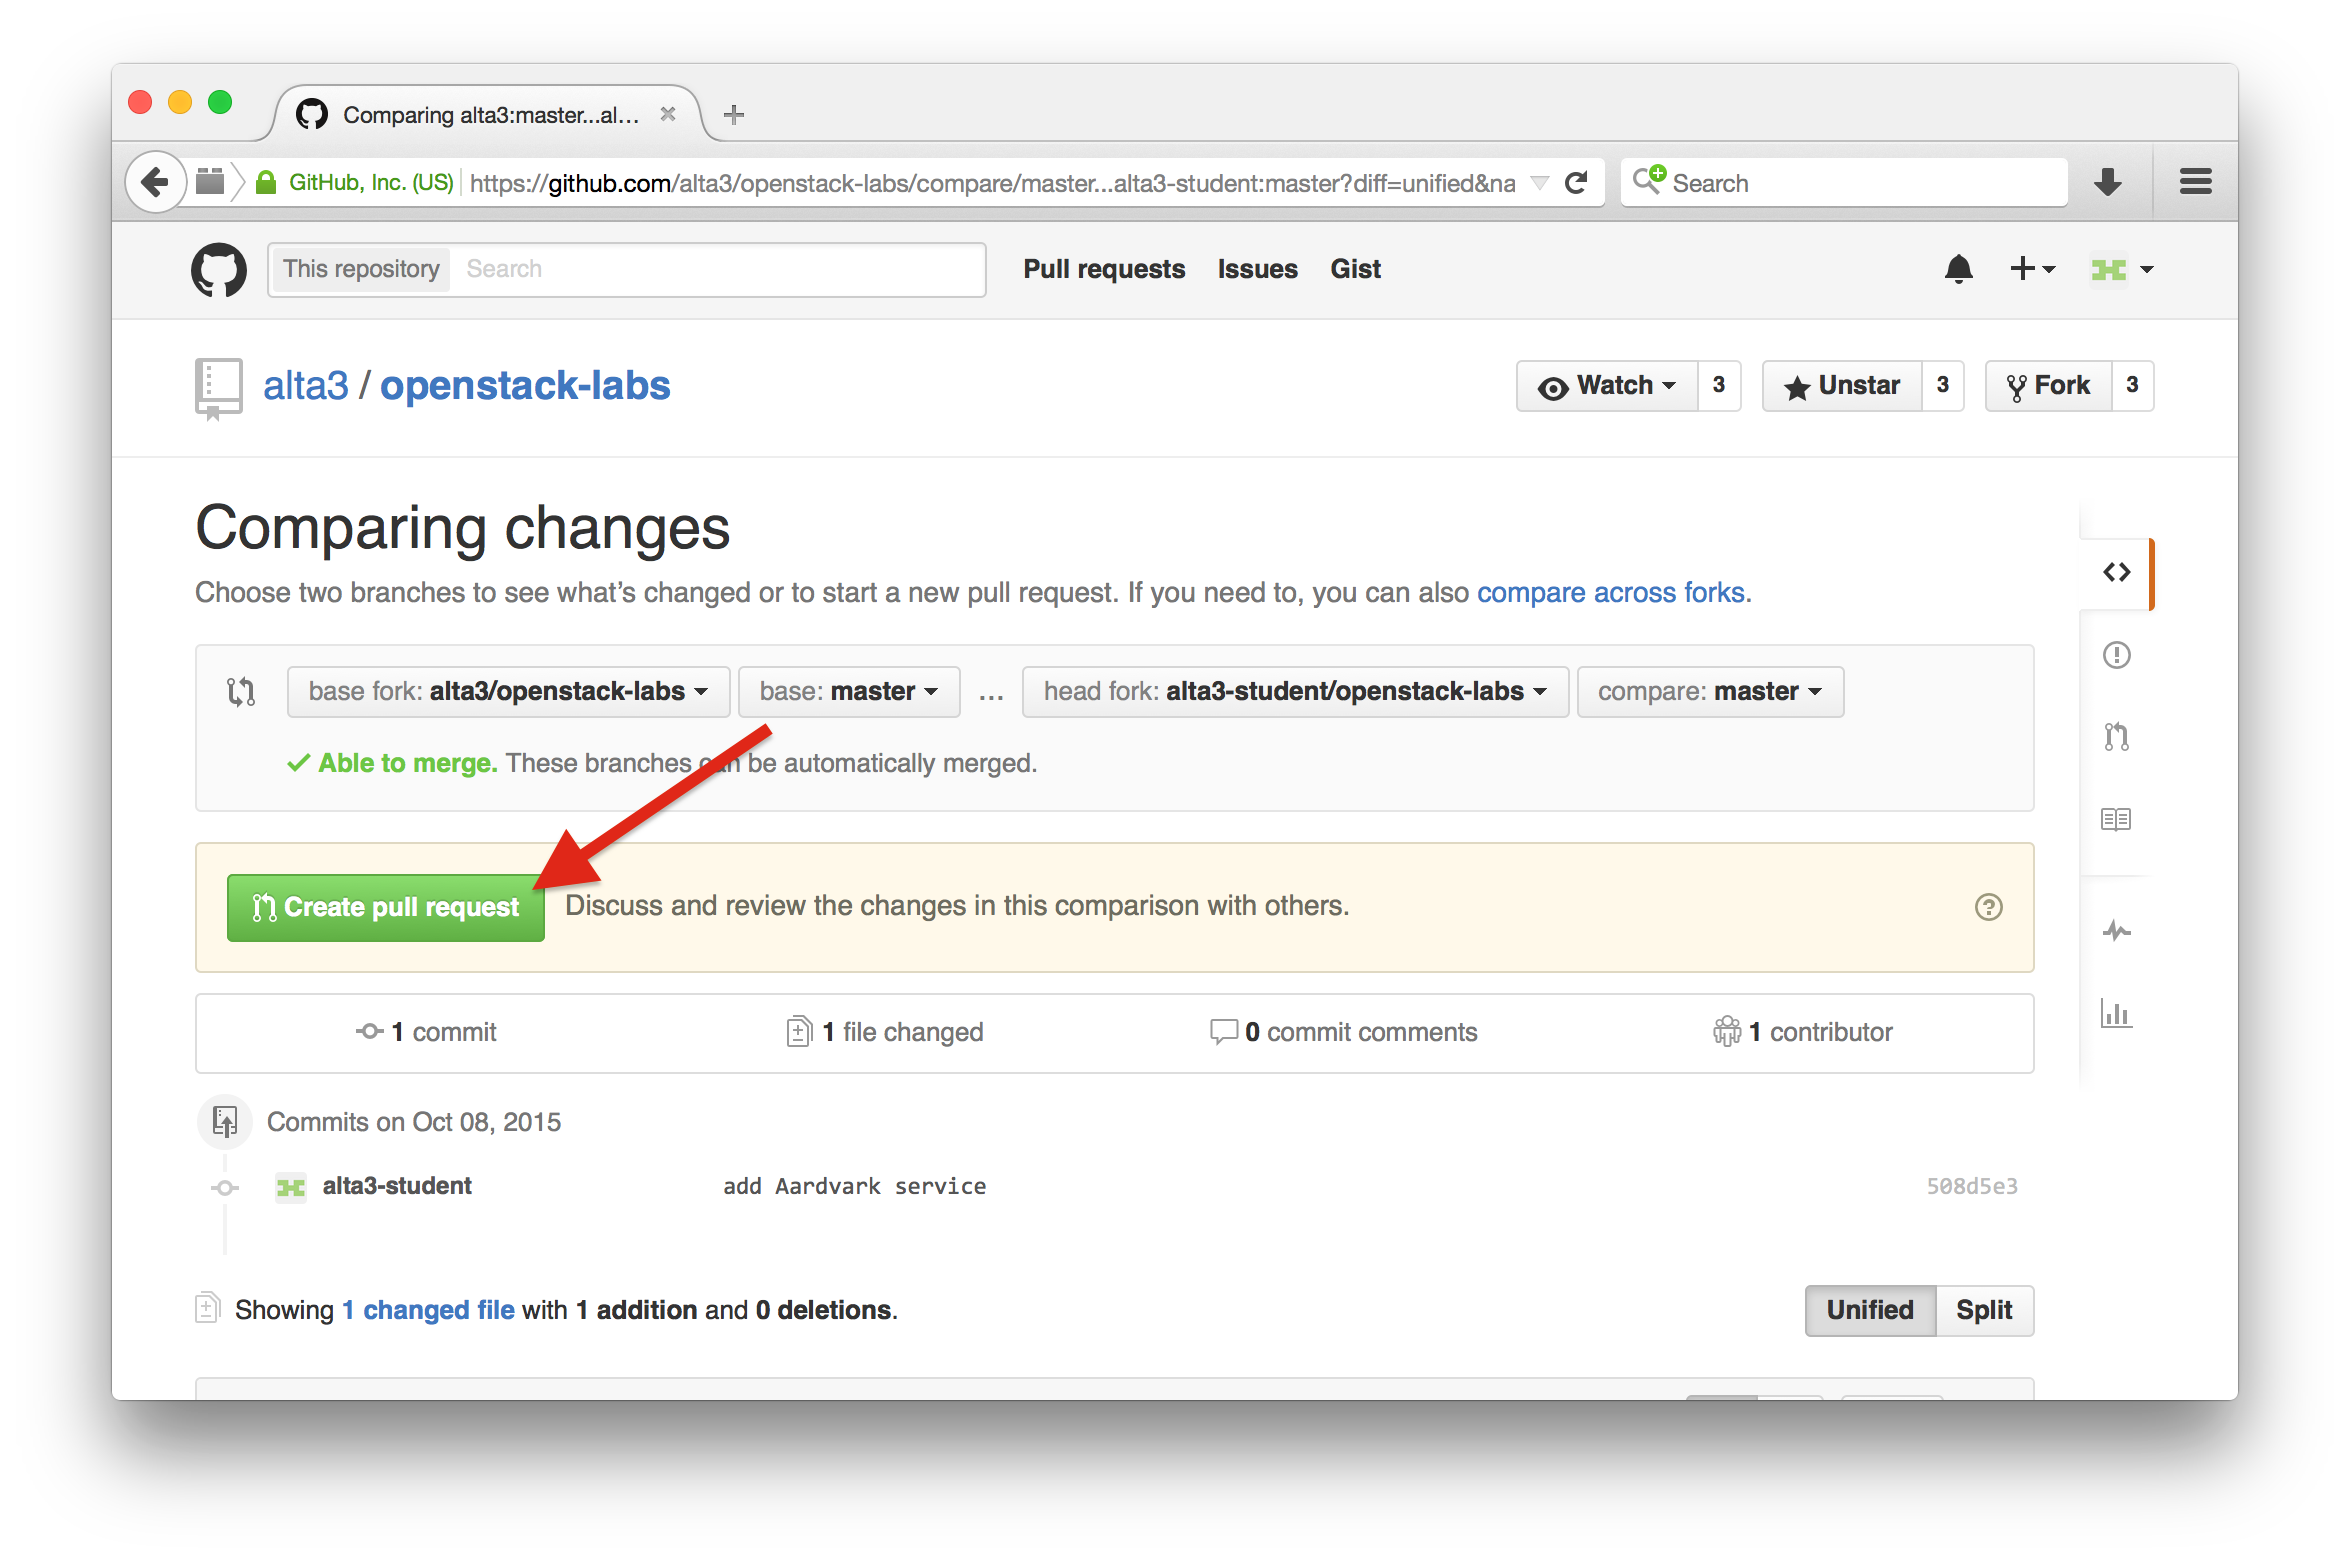Open the Issues icon in the right sidebar
The height and width of the screenshot is (1560, 2350).
(2116, 655)
